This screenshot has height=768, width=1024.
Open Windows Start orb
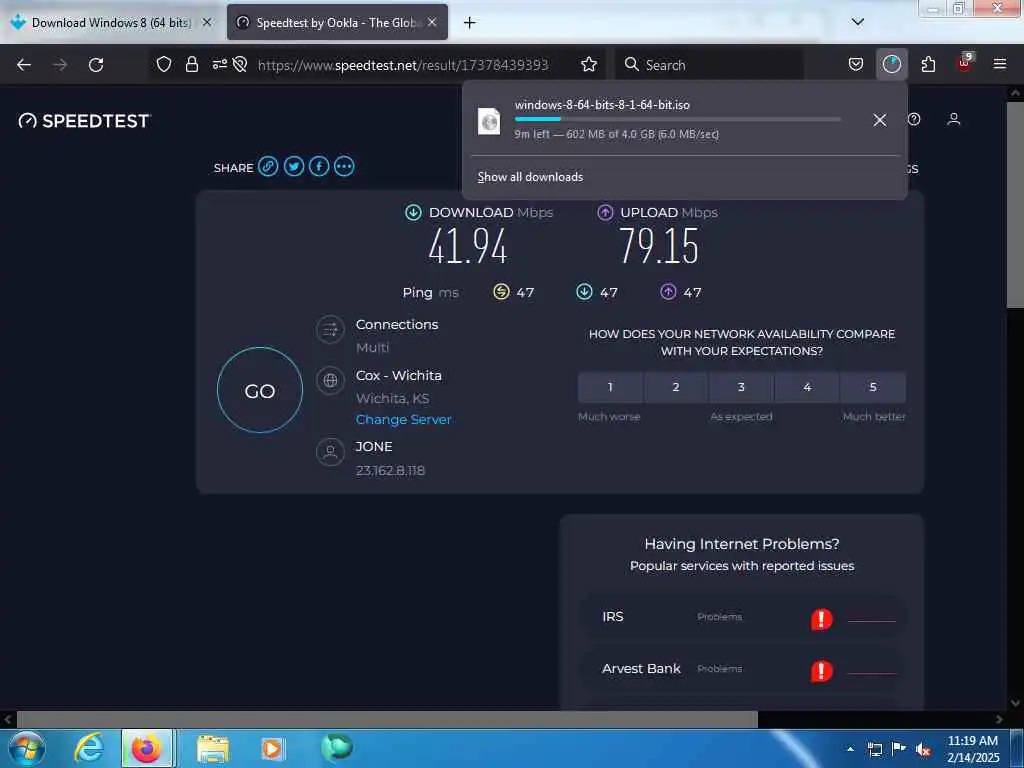click(27, 748)
